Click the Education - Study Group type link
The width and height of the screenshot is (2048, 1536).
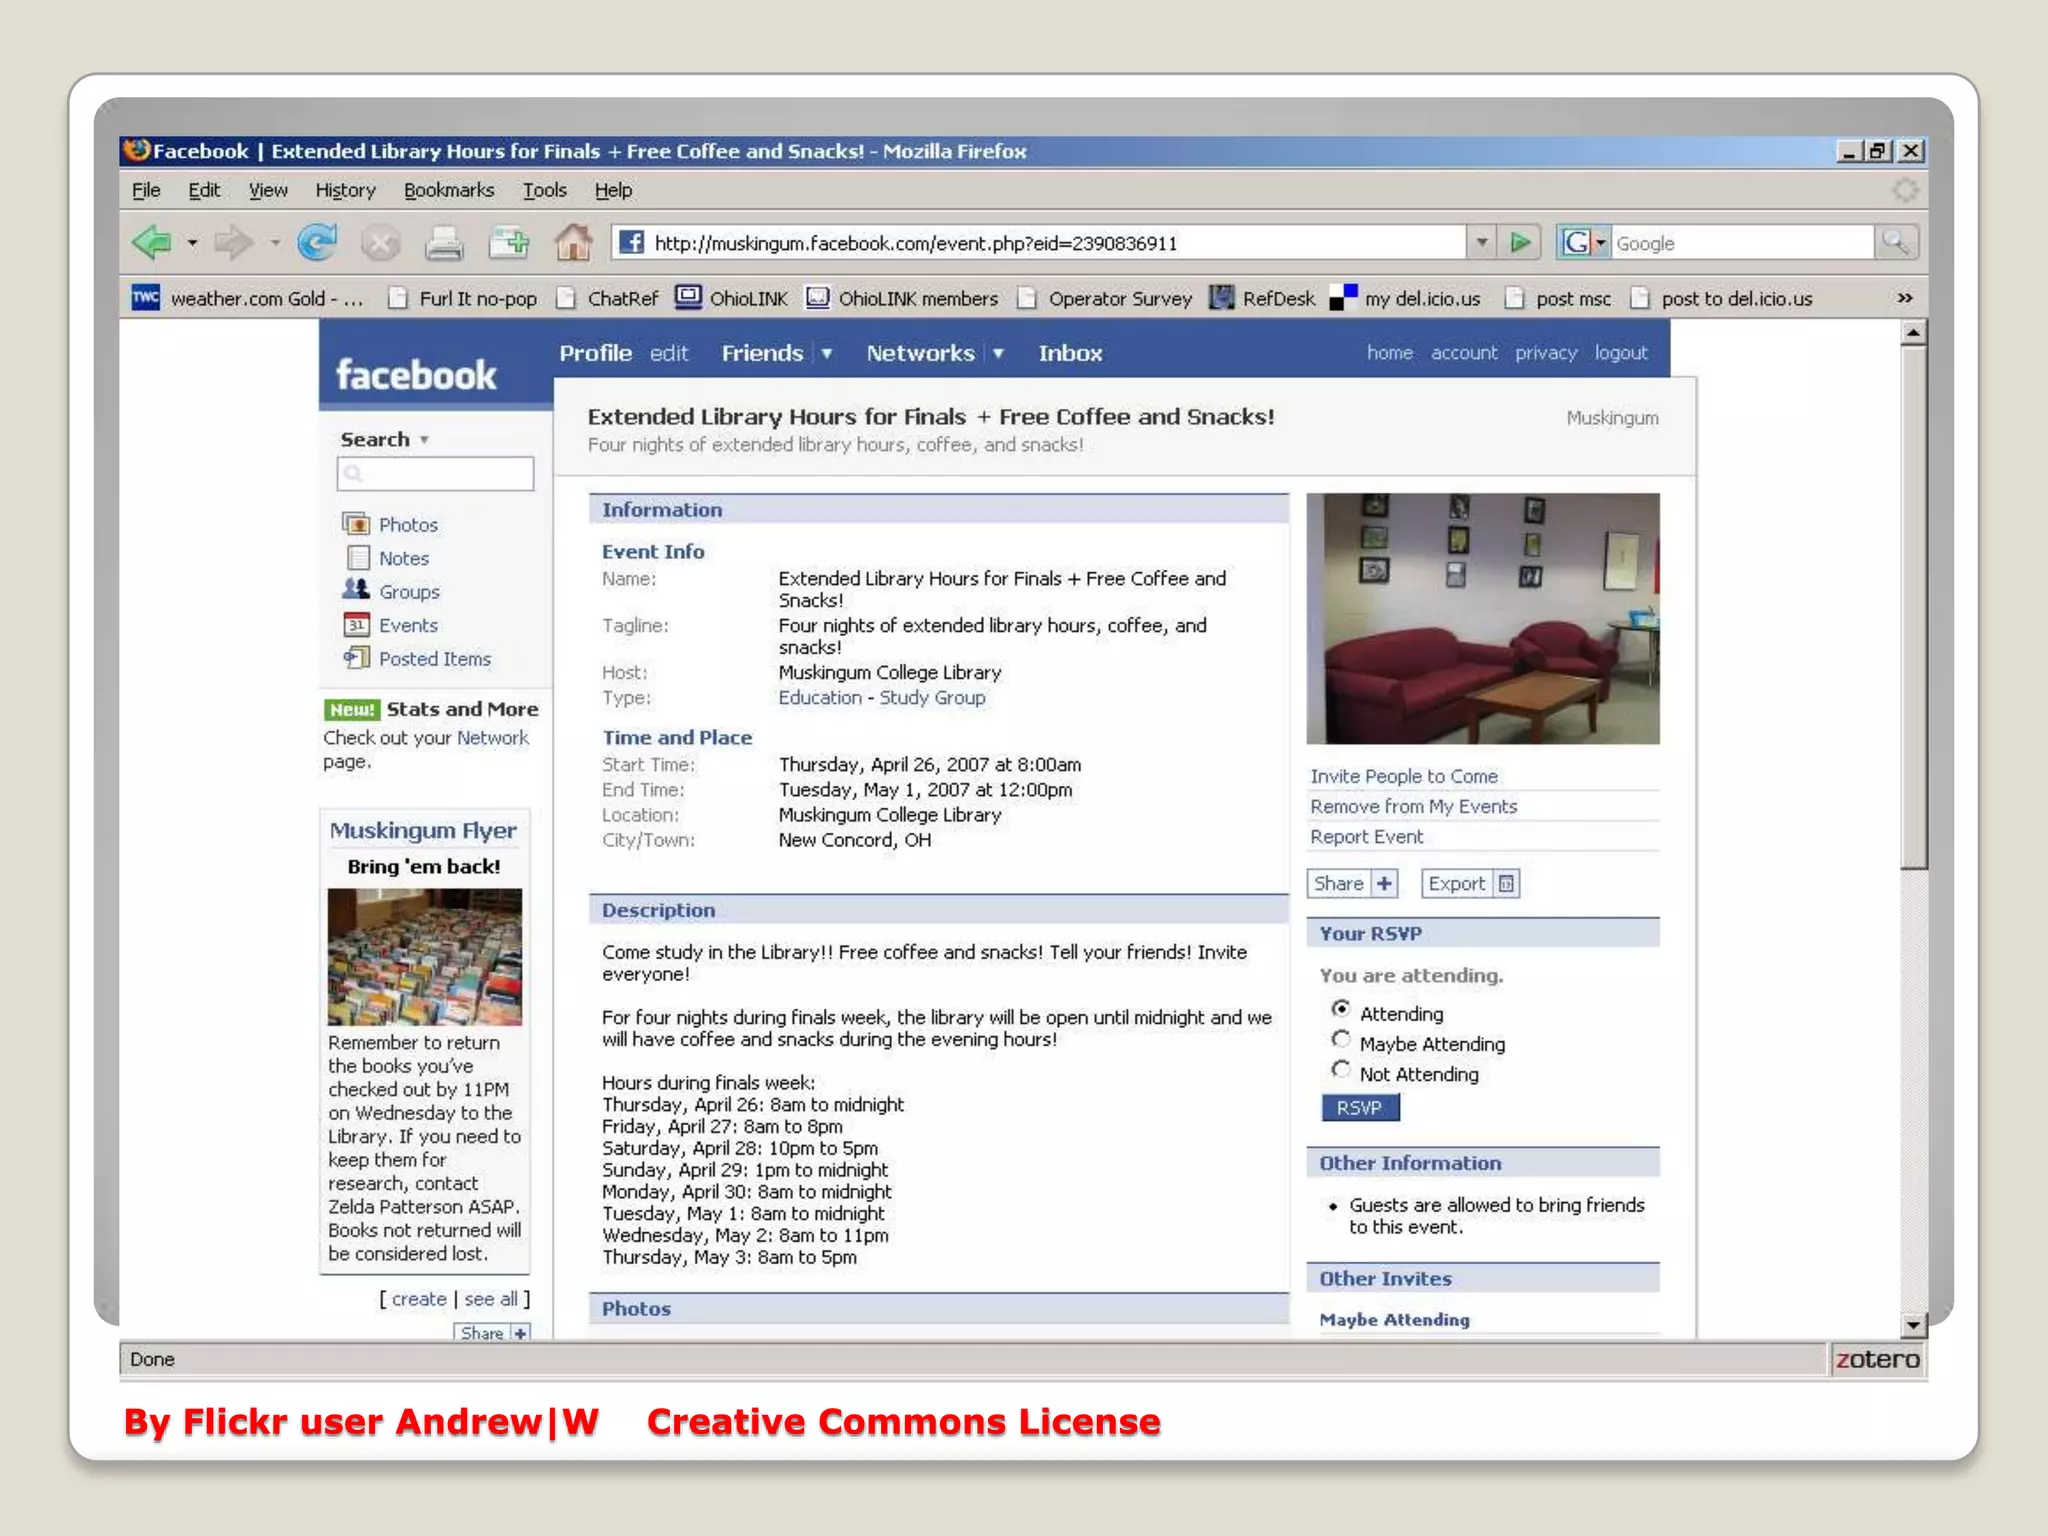coord(881,697)
